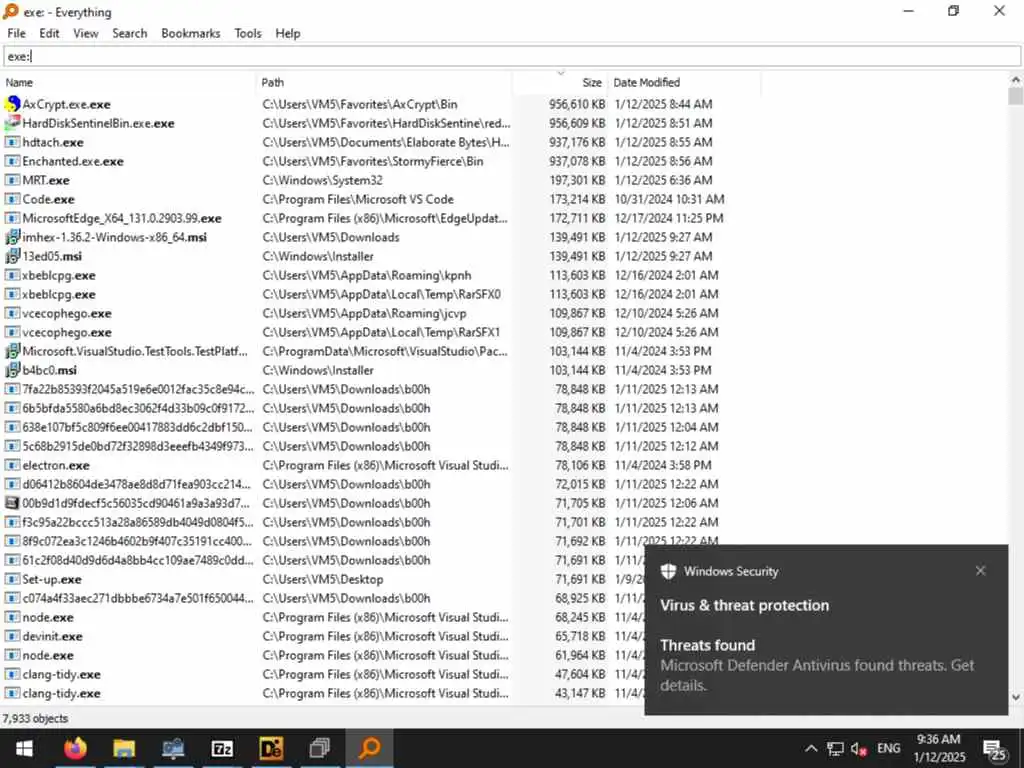Select vcecophego.exe in Temp\RarSFX1 path
This screenshot has width=1024, height=768.
[67, 332]
